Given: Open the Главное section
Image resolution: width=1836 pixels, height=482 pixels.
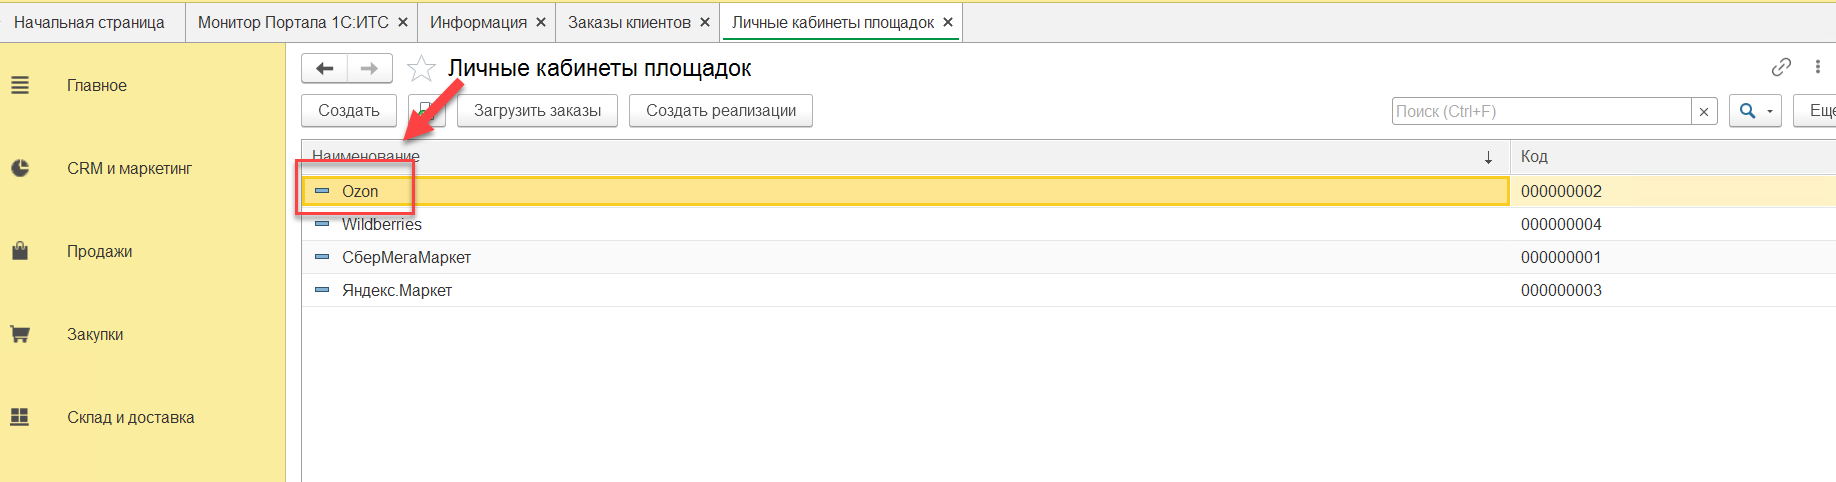Looking at the screenshot, I should click(x=96, y=86).
